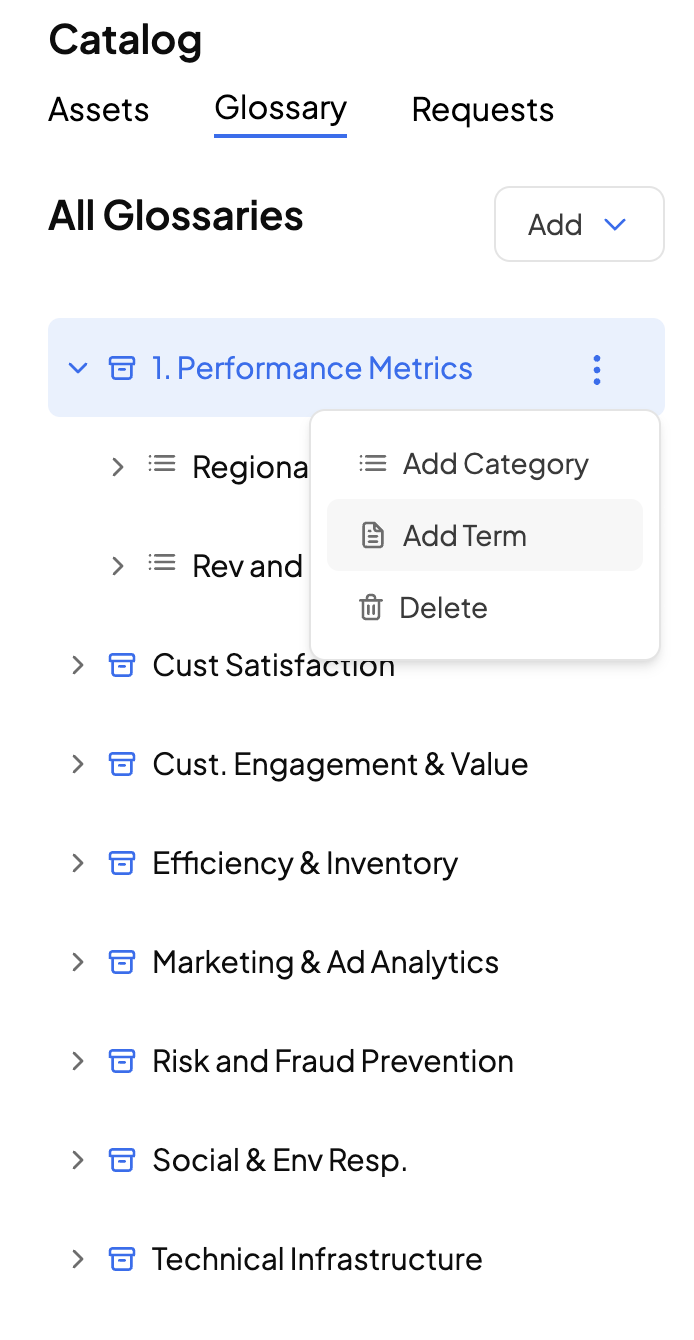
Task: Collapse the 1. Performance Metrics glossary
Action: click(x=78, y=368)
